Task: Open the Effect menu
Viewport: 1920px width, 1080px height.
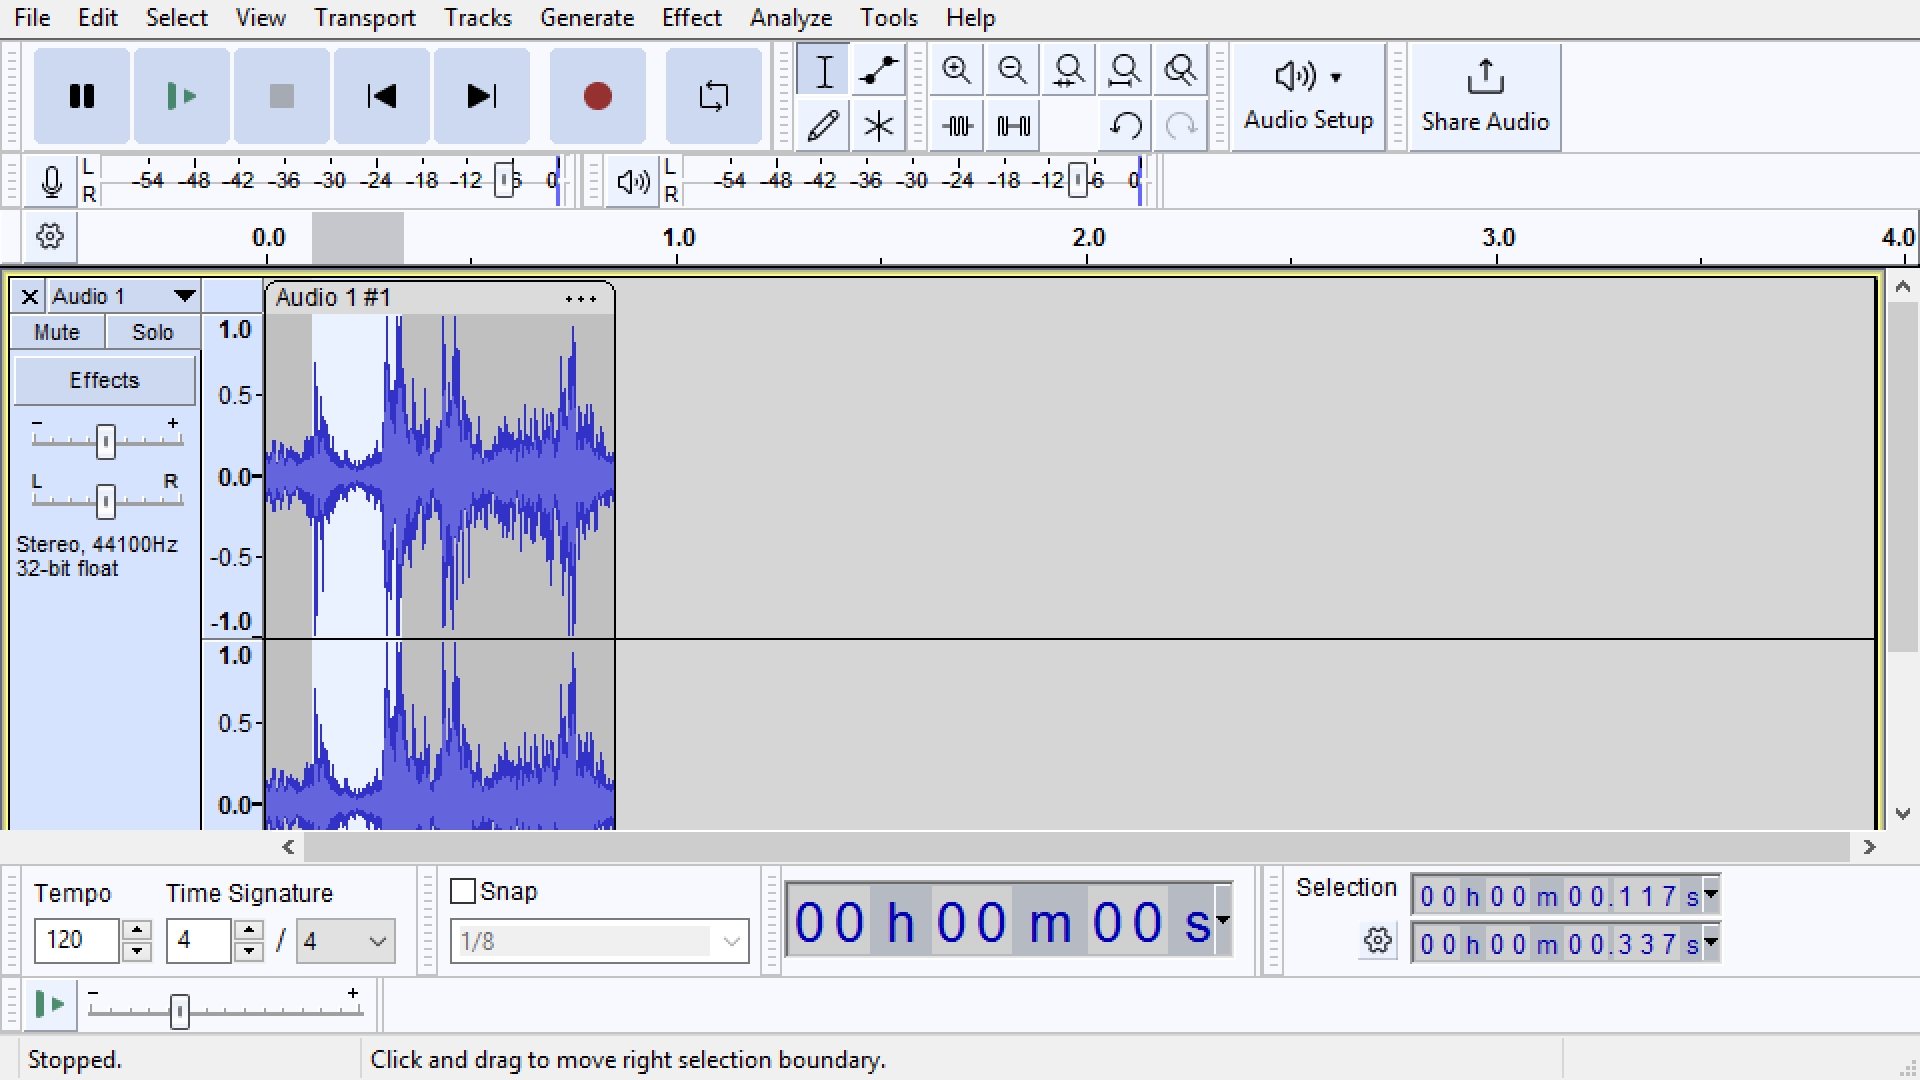Action: [x=692, y=18]
